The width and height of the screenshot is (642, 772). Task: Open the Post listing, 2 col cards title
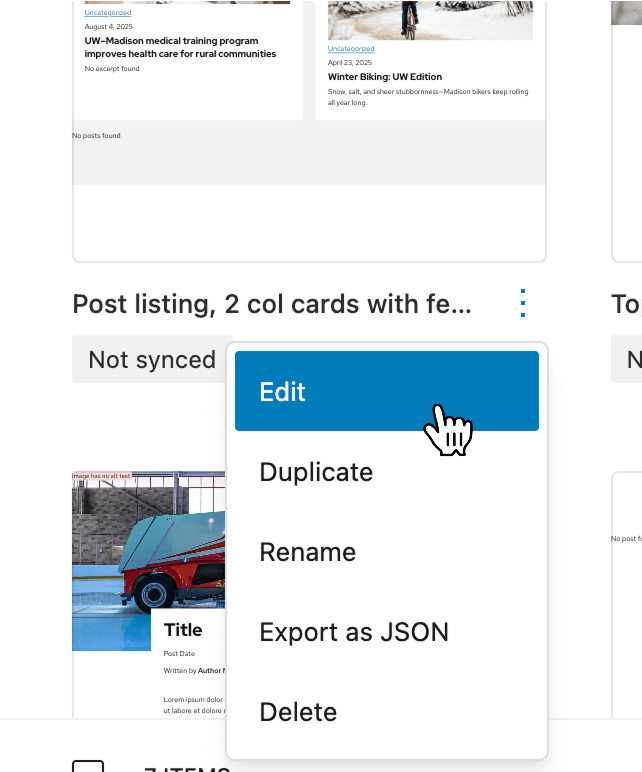point(272,304)
